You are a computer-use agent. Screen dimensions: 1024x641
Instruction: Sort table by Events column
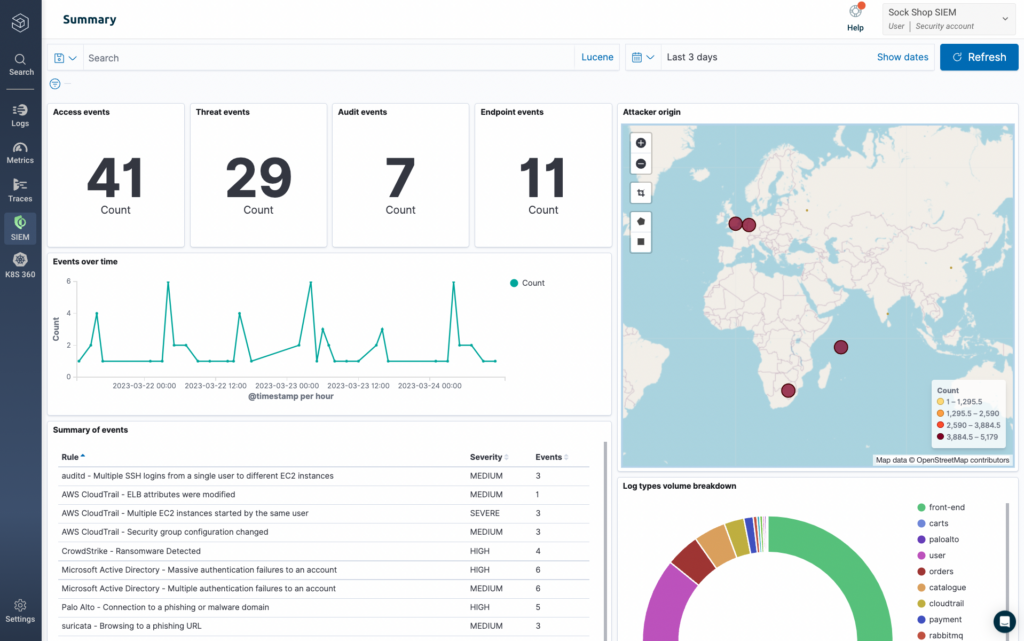(x=552, y=457)
